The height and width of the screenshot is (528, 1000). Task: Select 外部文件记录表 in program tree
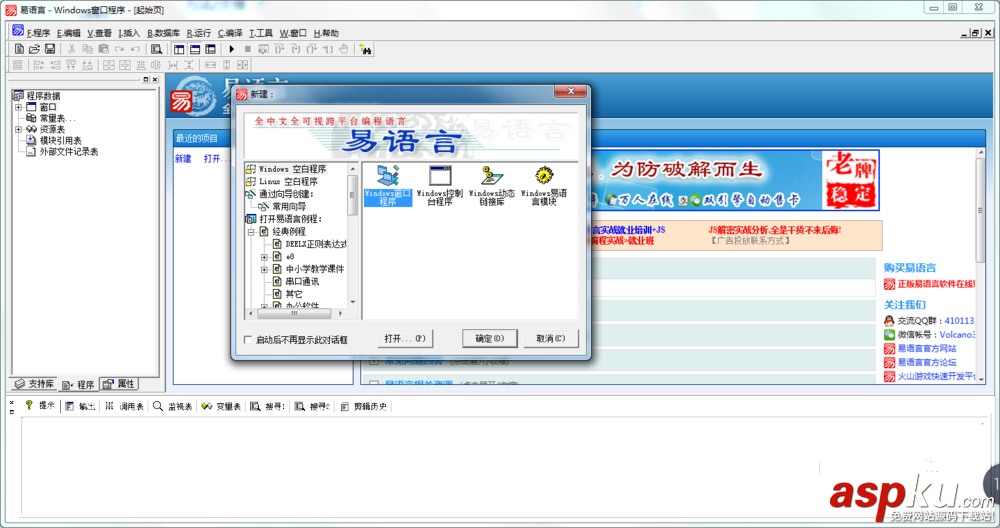69,152
